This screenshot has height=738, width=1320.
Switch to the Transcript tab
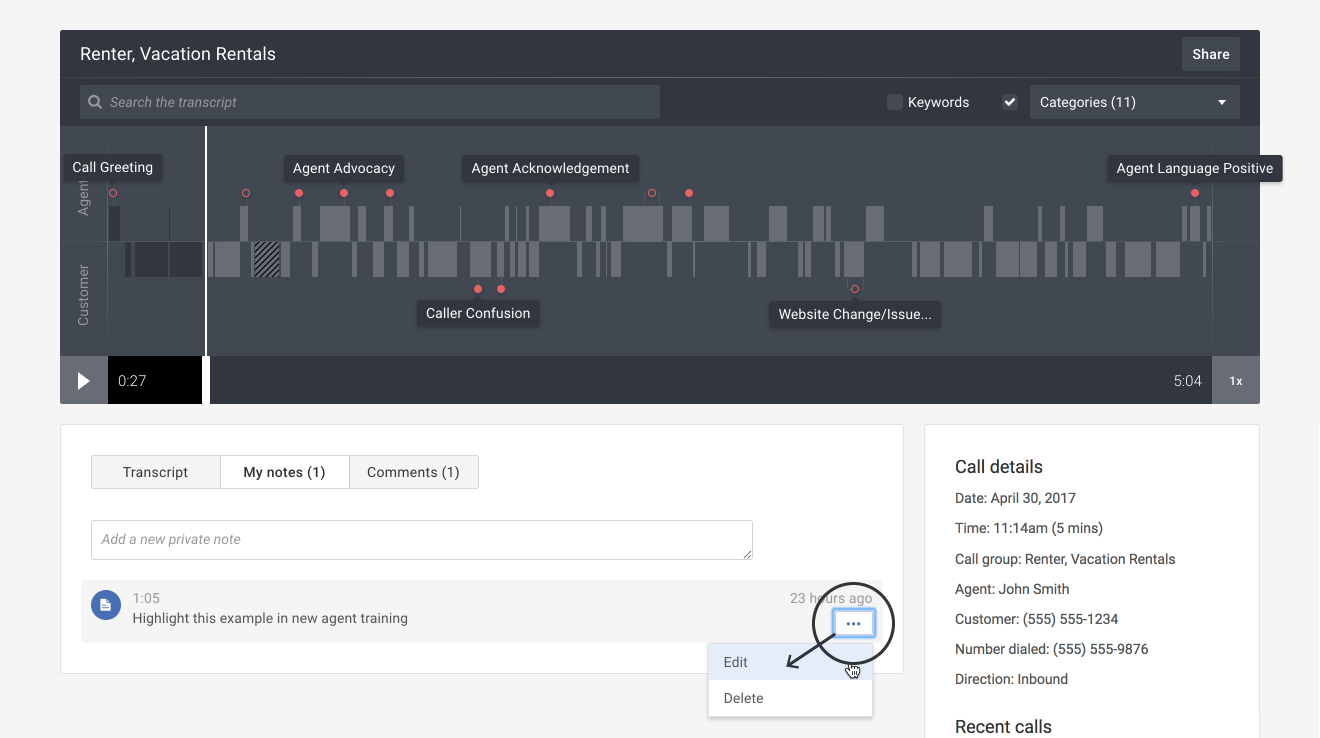(155, 472)
